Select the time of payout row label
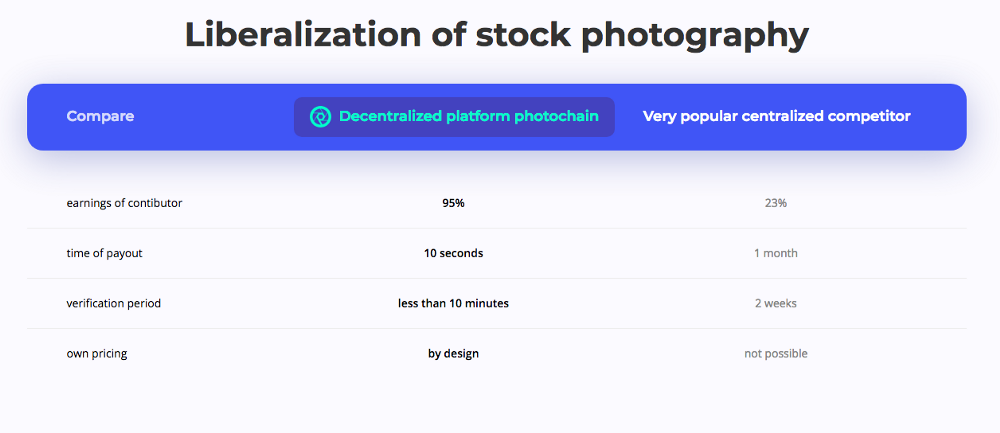This screenshot has height=433, width=1000. 105,253
